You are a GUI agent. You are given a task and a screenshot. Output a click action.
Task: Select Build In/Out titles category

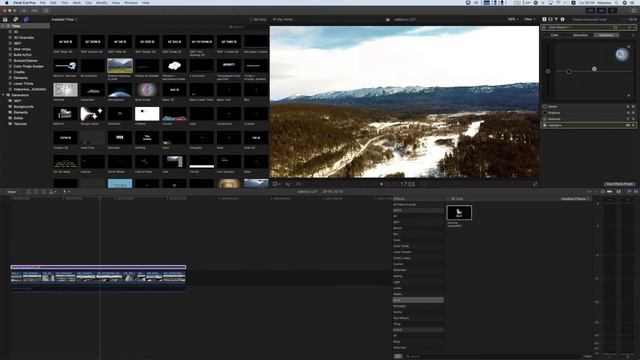(x=22, y=55)
